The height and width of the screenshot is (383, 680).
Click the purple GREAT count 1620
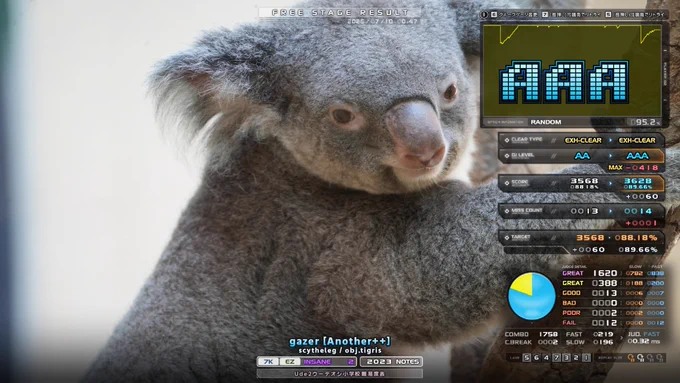tap(605, 273)
